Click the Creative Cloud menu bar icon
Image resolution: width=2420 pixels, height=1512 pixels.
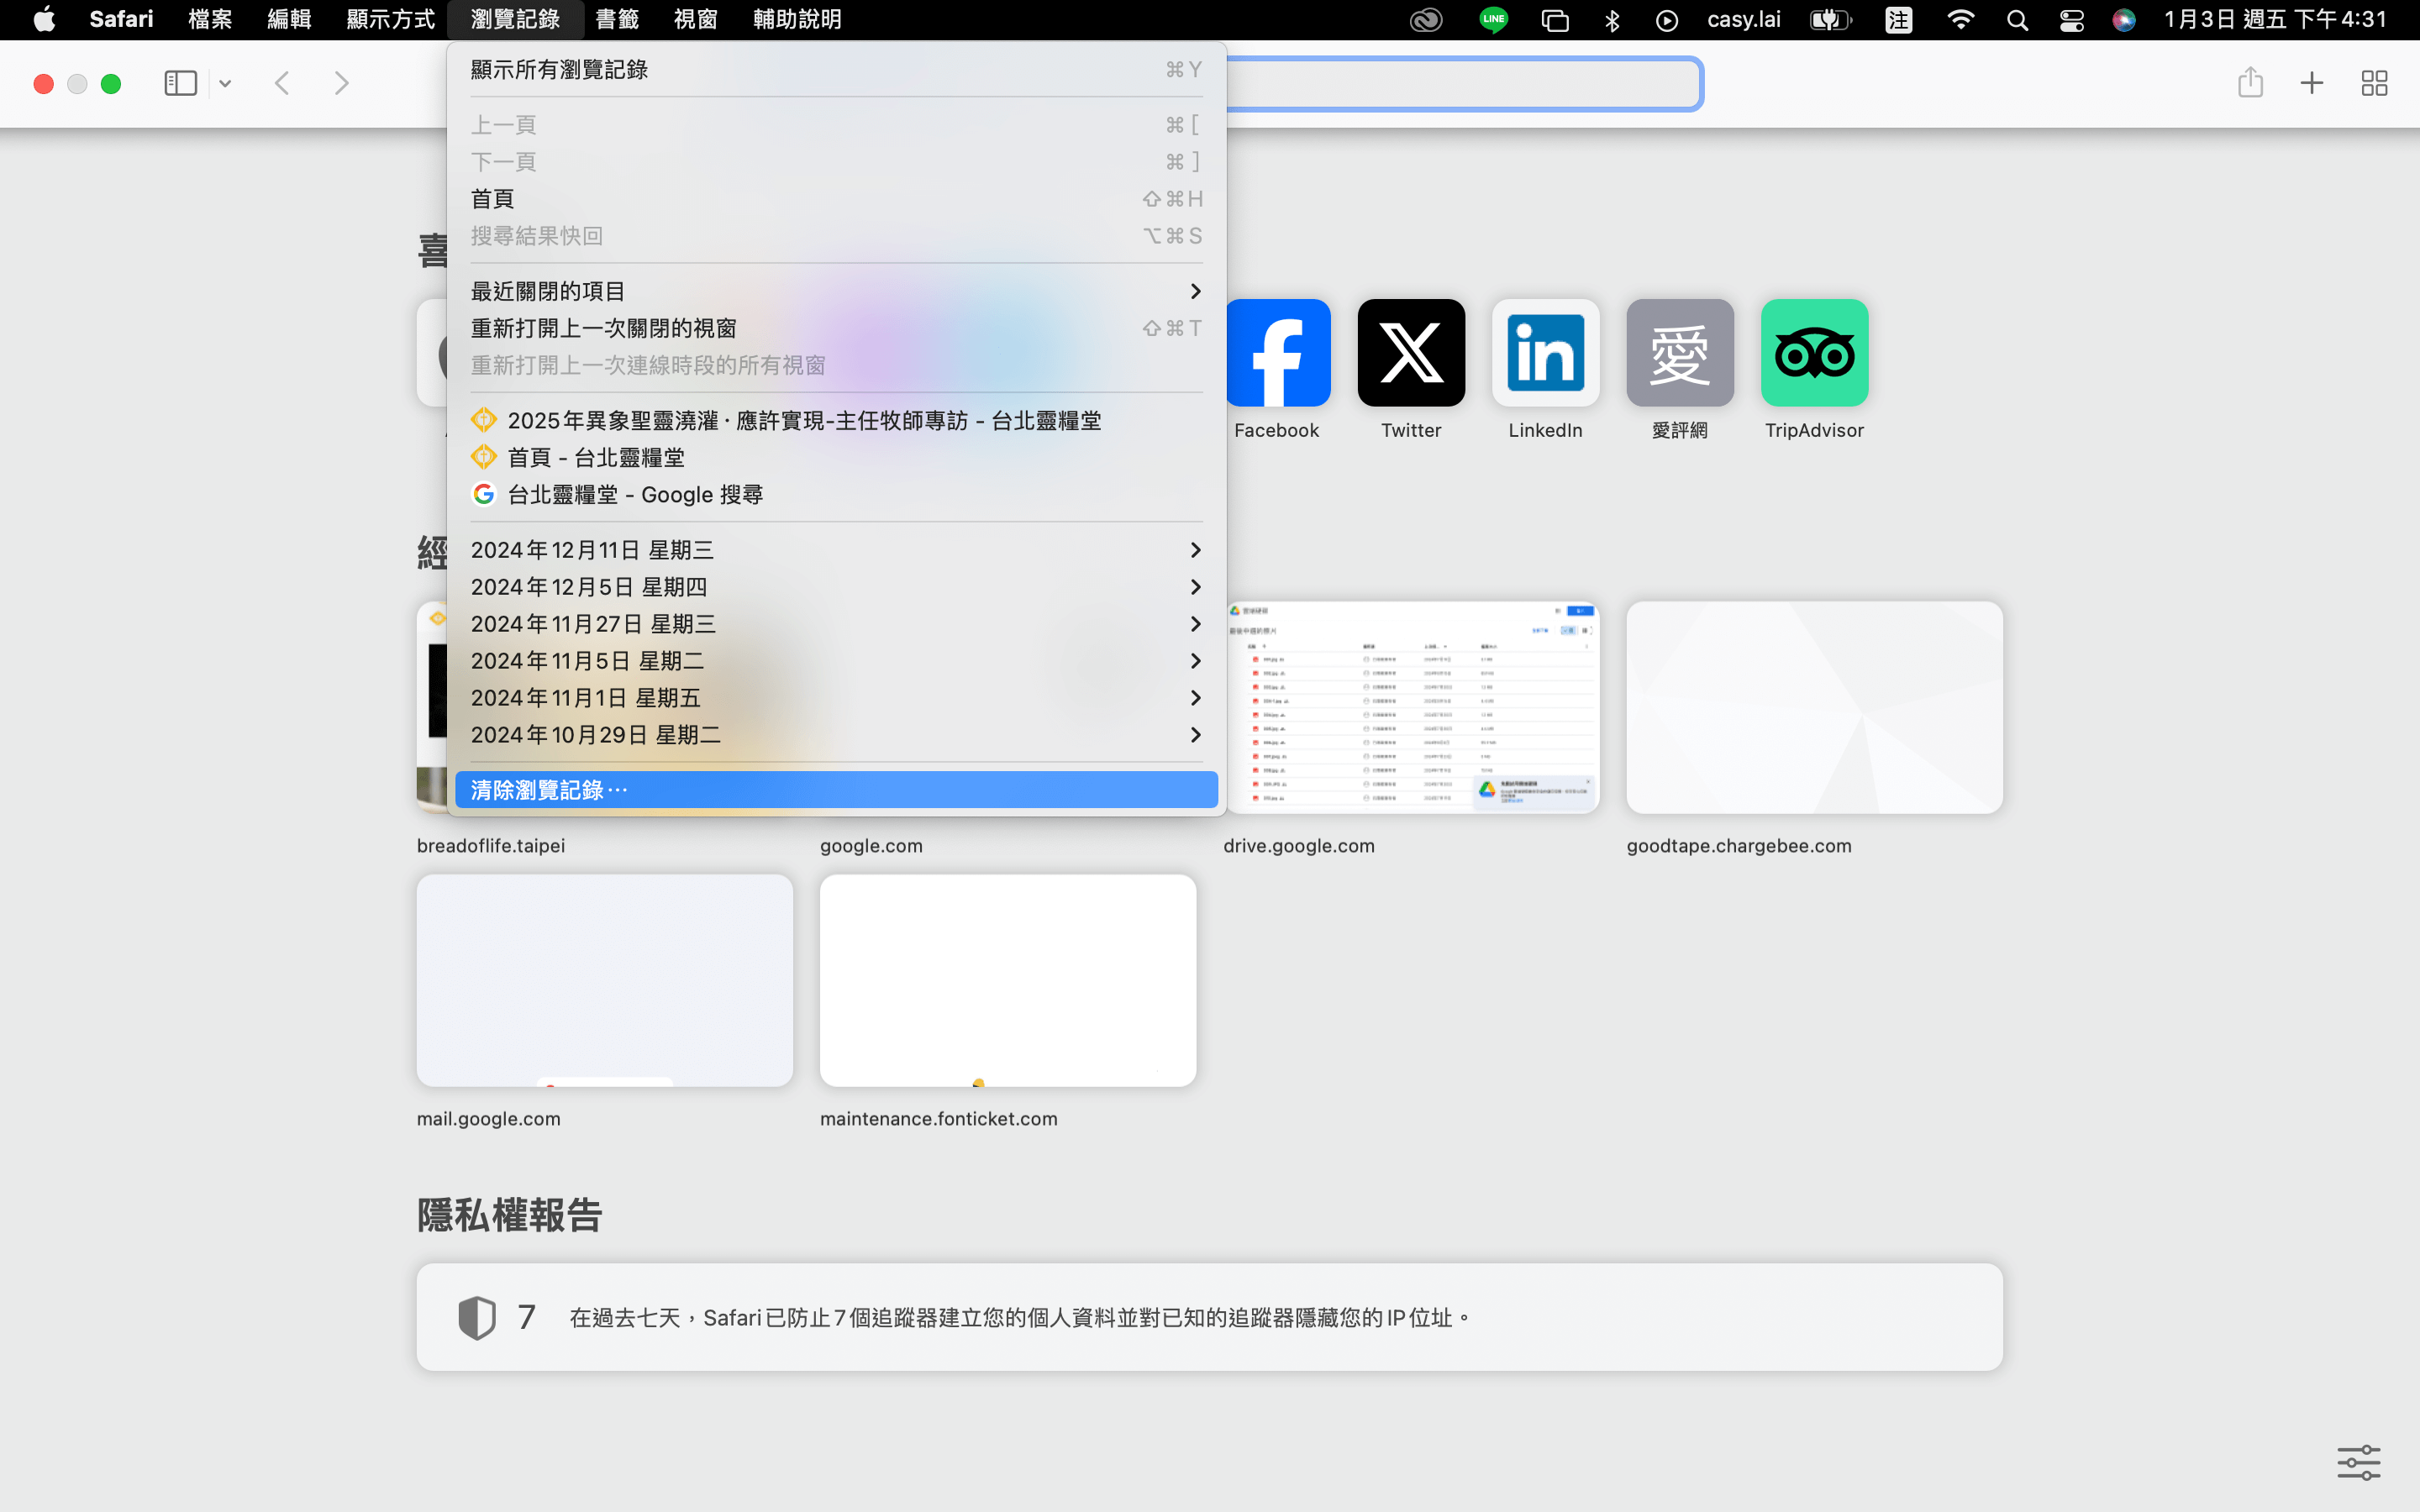pos(1425,20)
